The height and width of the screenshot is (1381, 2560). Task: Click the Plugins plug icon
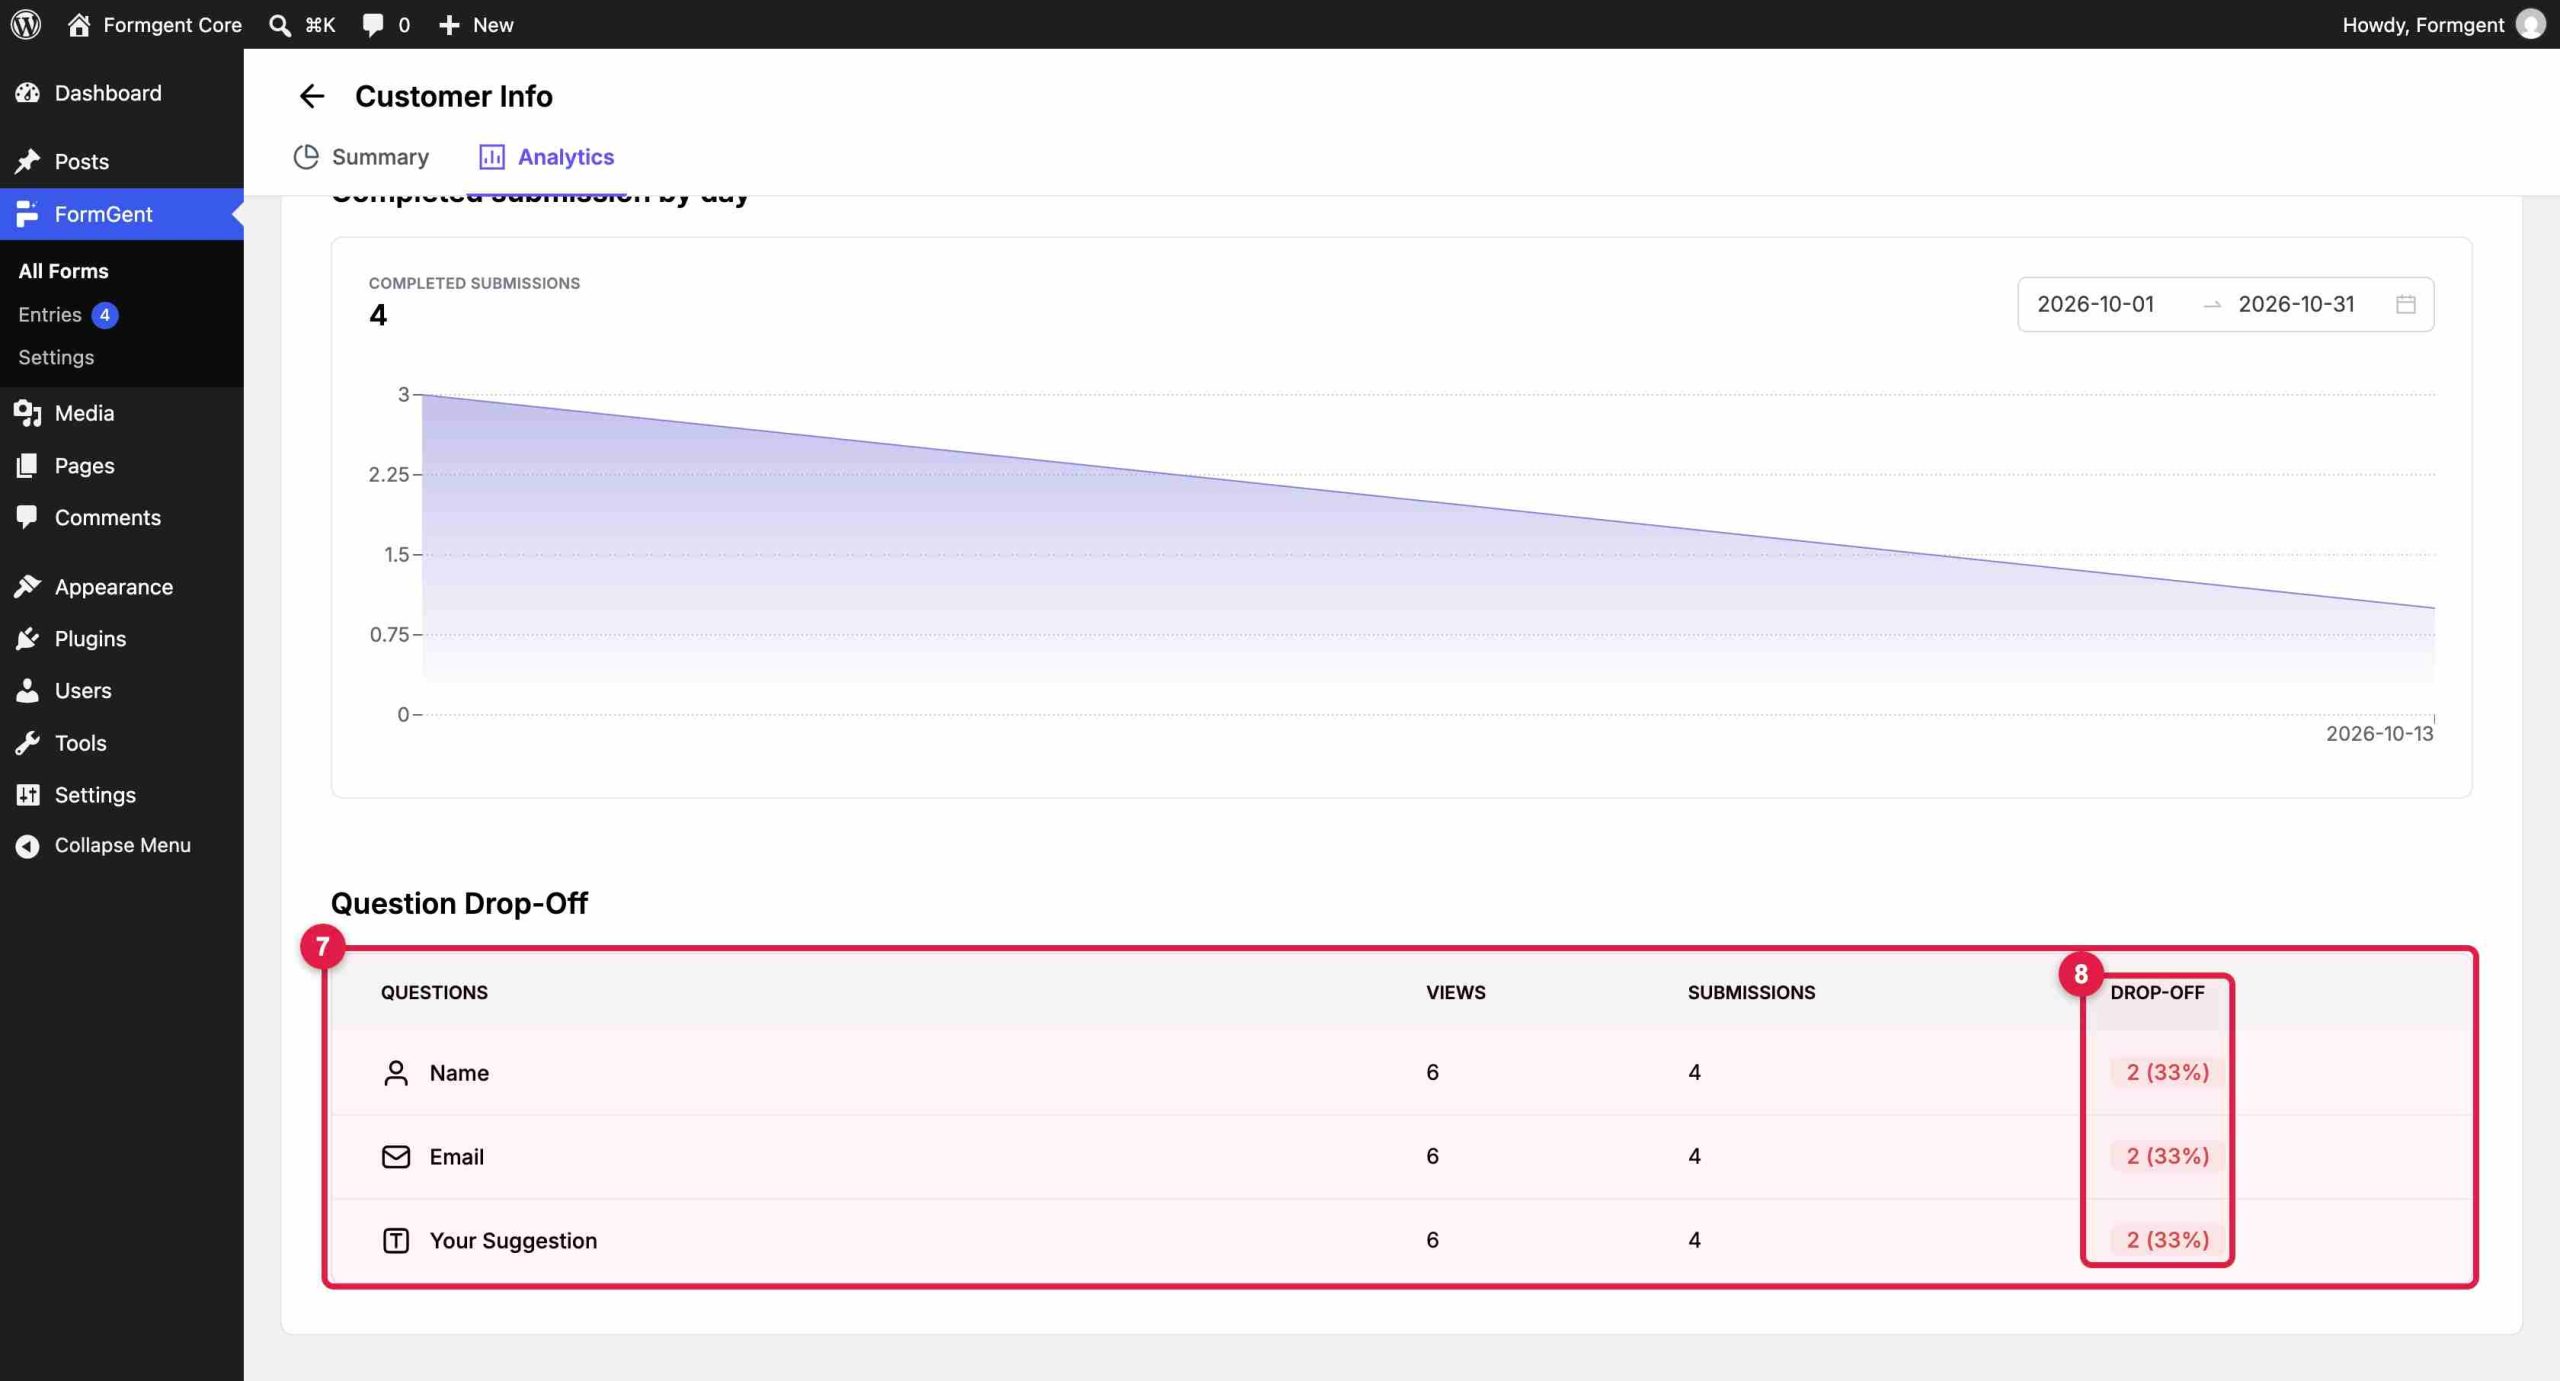(27, 638)
